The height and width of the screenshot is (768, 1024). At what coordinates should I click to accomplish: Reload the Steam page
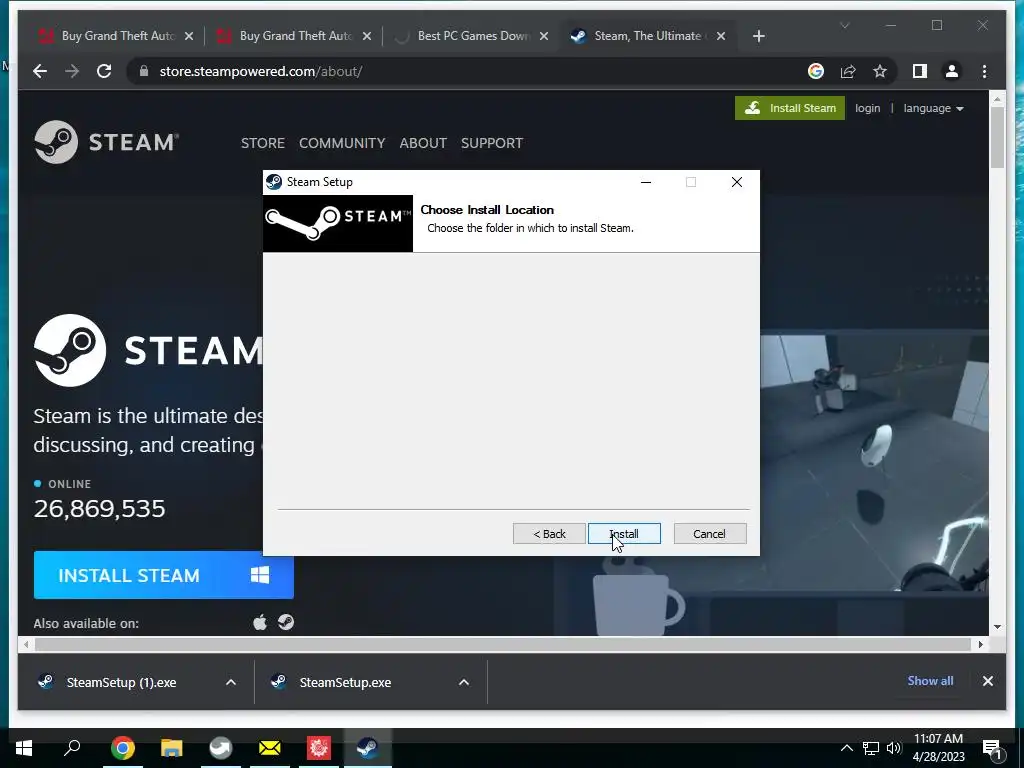point(104,71)
